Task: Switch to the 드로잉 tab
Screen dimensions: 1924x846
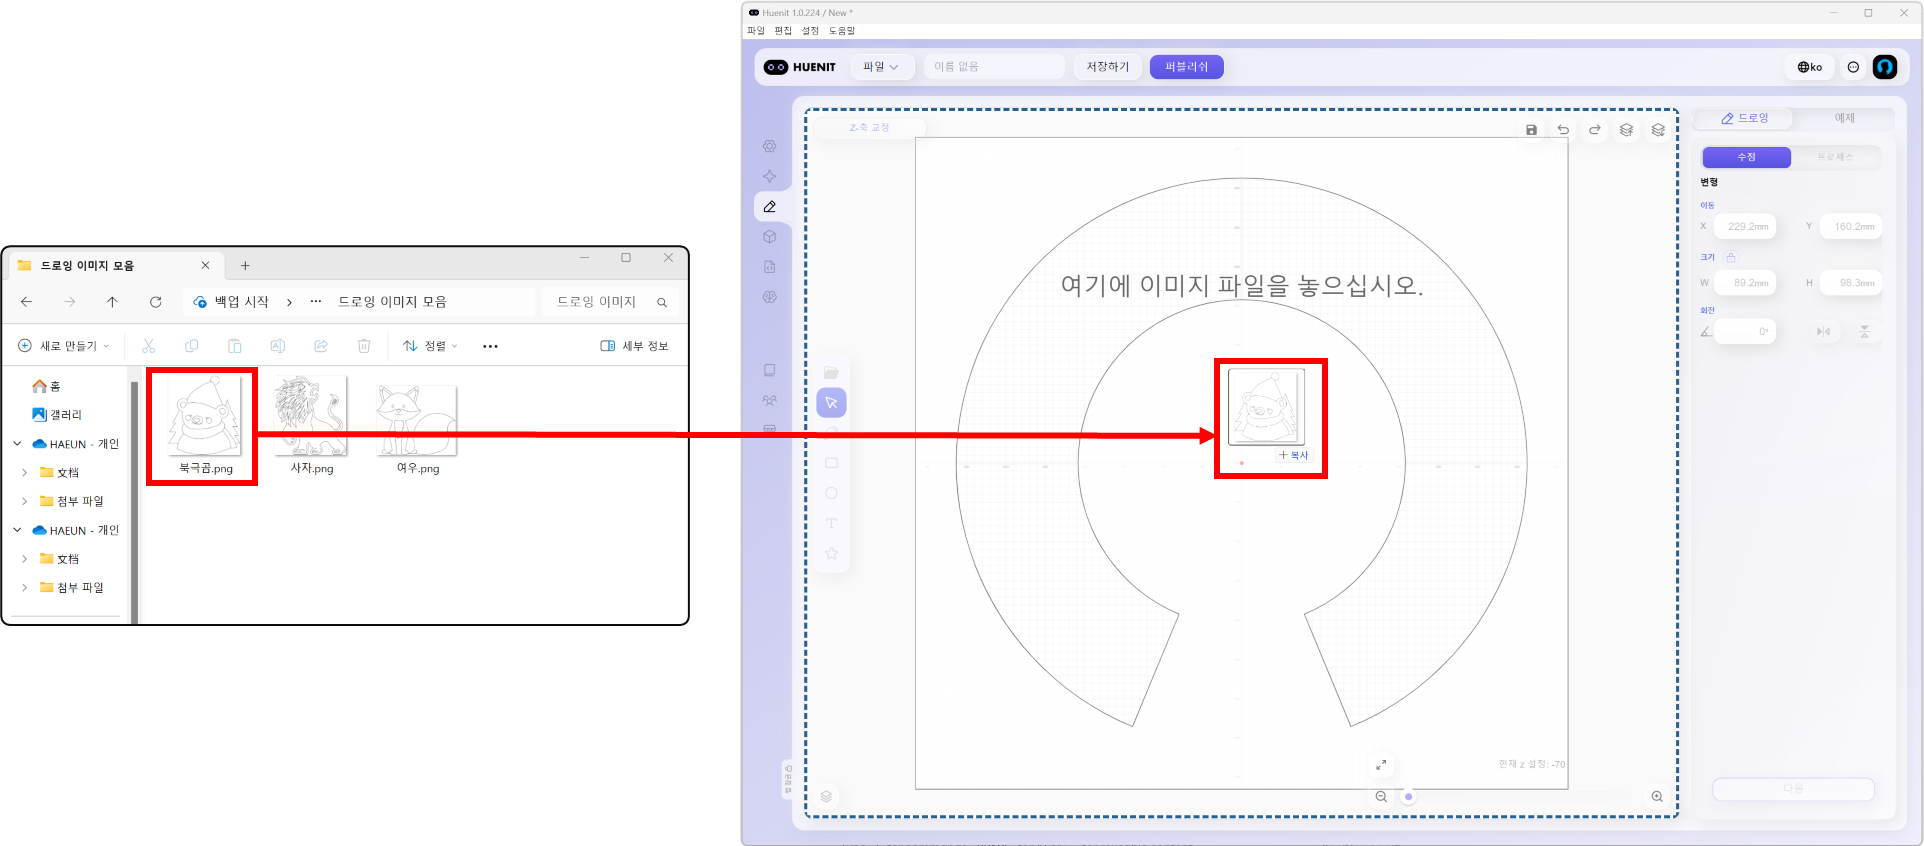Action: click(1743, 118)
